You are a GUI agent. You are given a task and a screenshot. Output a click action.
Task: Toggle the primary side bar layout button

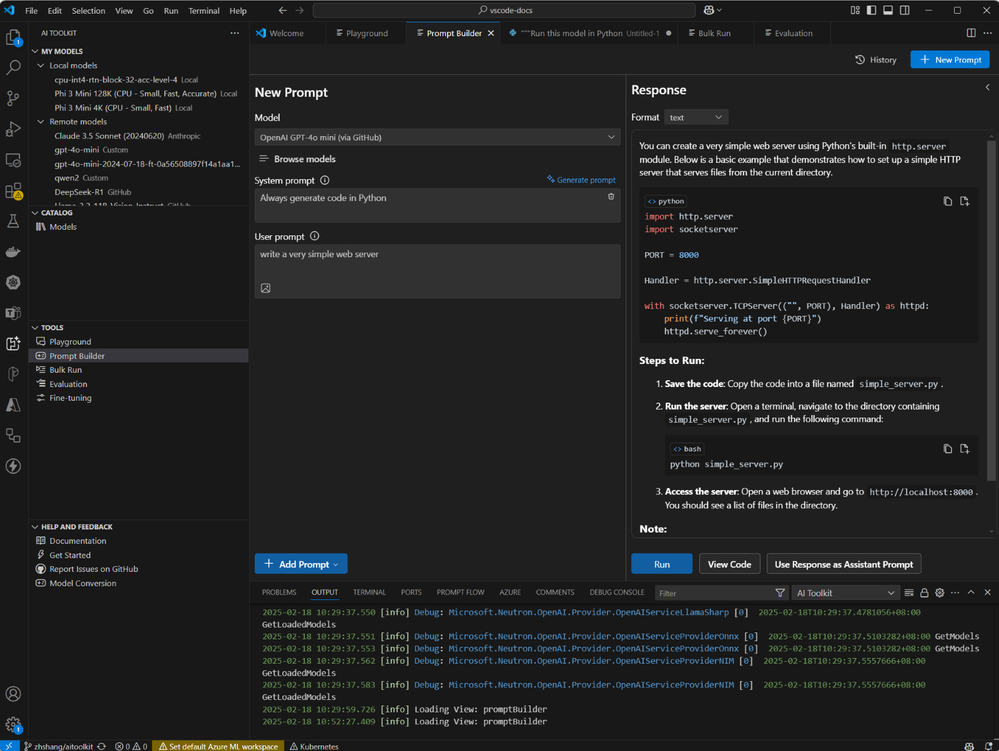tap(872, 10)
